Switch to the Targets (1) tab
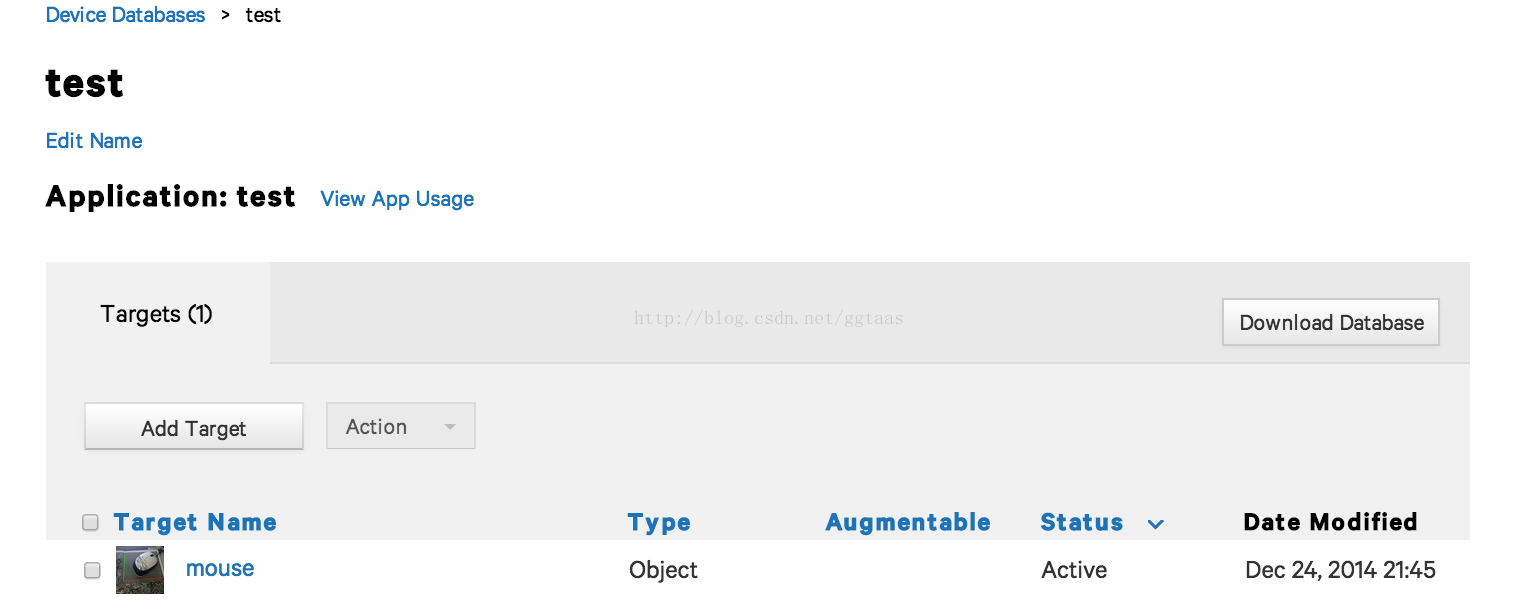The width and height of the screenshot is (1518, 614). [157, 314]
